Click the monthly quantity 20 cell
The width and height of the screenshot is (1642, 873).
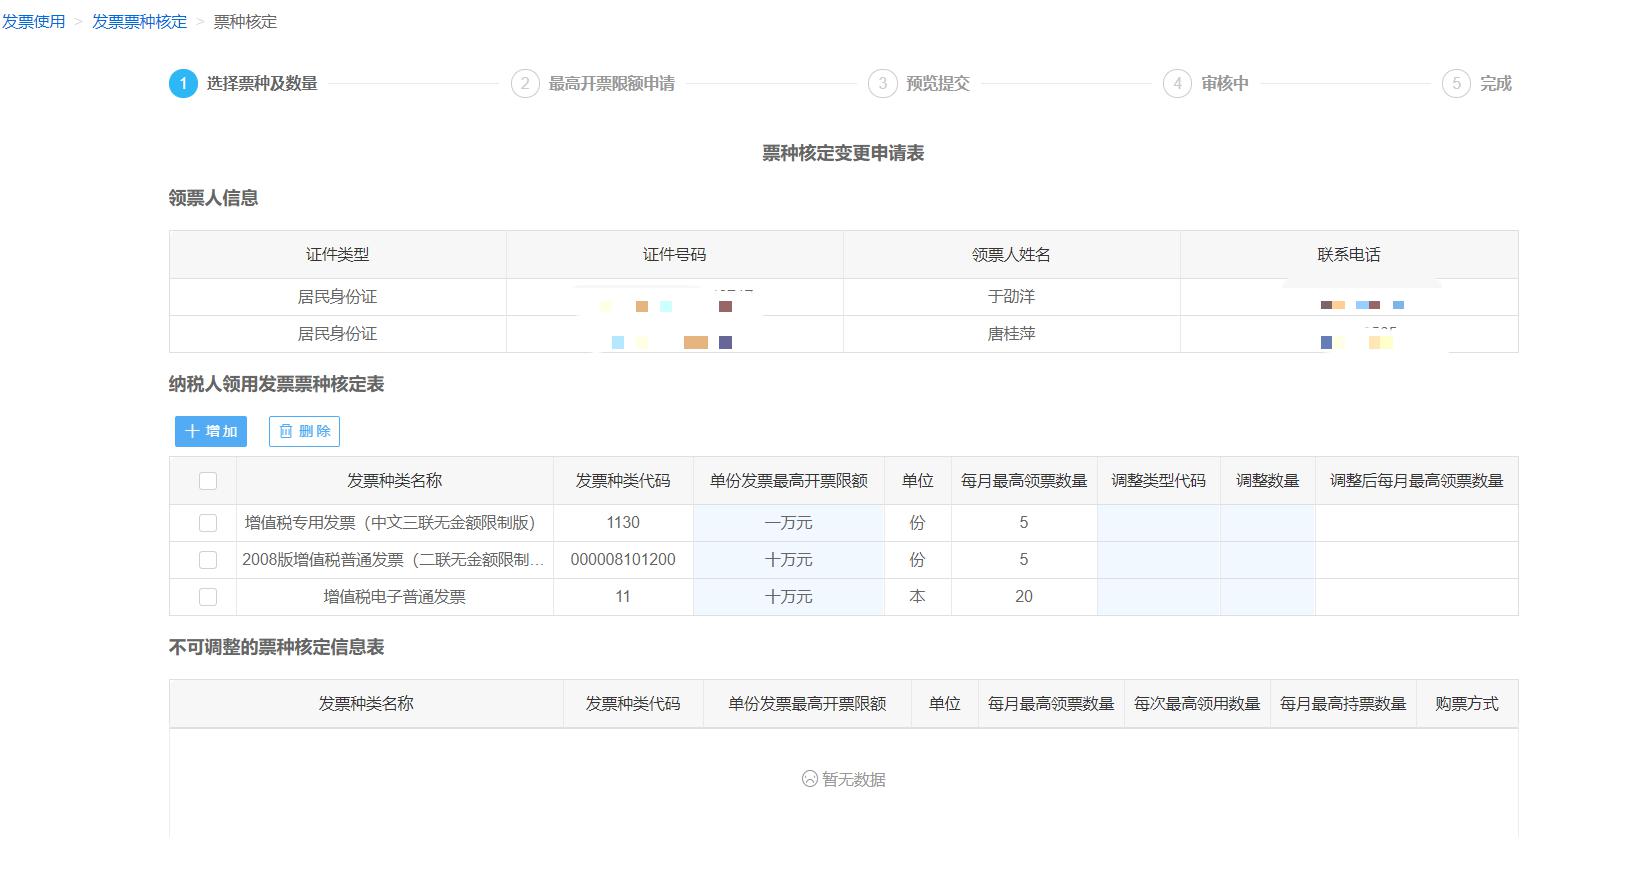1024,597
